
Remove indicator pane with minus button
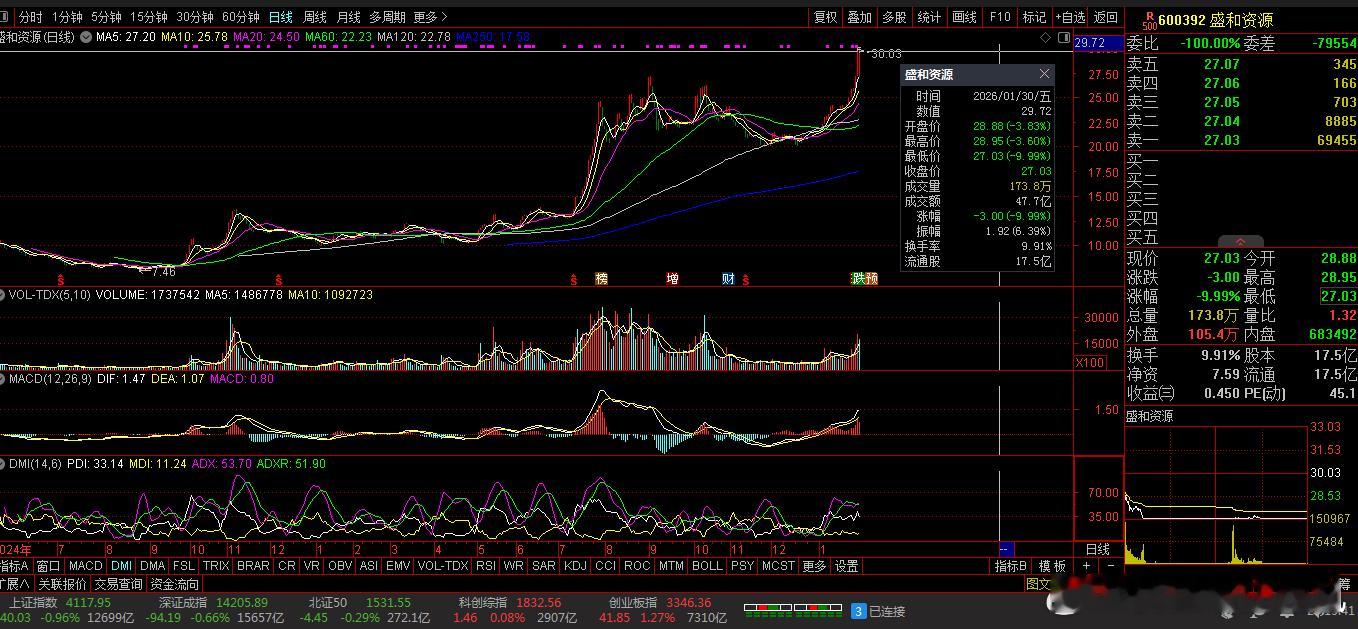pyautogui.click(x=1111, y=566)
